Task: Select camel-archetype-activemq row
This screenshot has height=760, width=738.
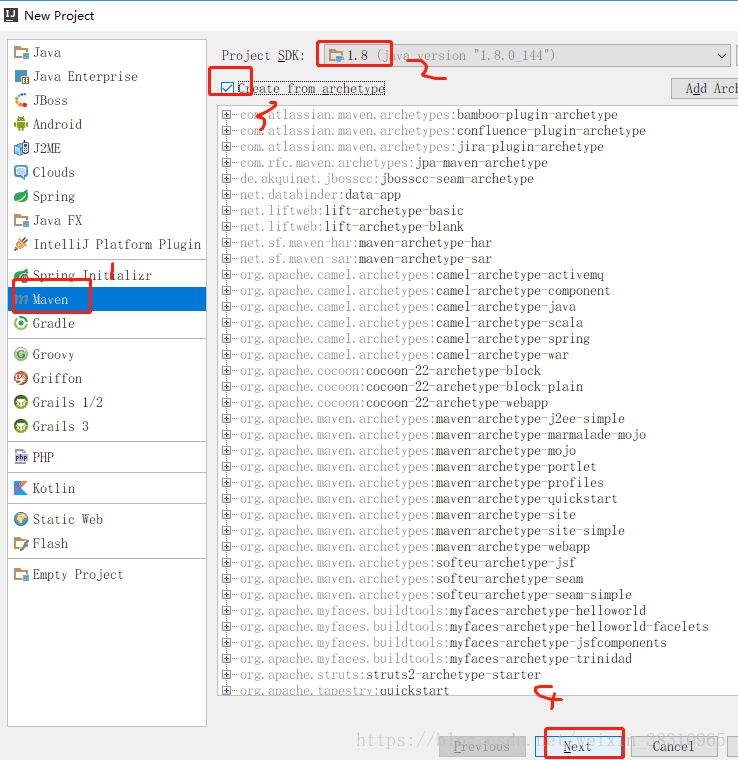Action: 422,274
